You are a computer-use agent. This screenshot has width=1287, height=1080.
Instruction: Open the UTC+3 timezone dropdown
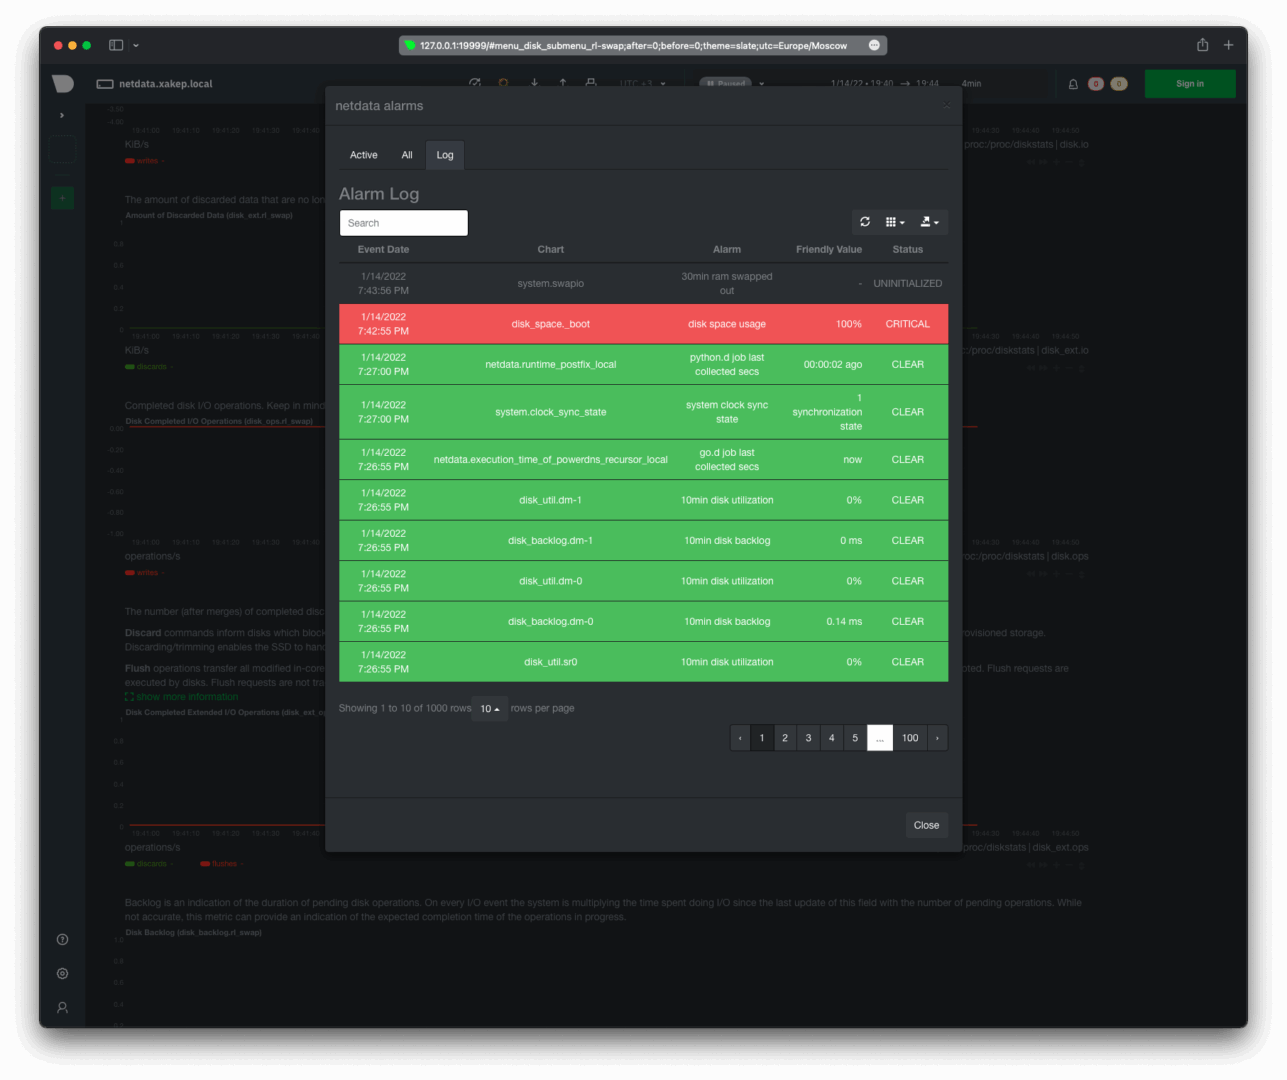click(x=641, y=84)
